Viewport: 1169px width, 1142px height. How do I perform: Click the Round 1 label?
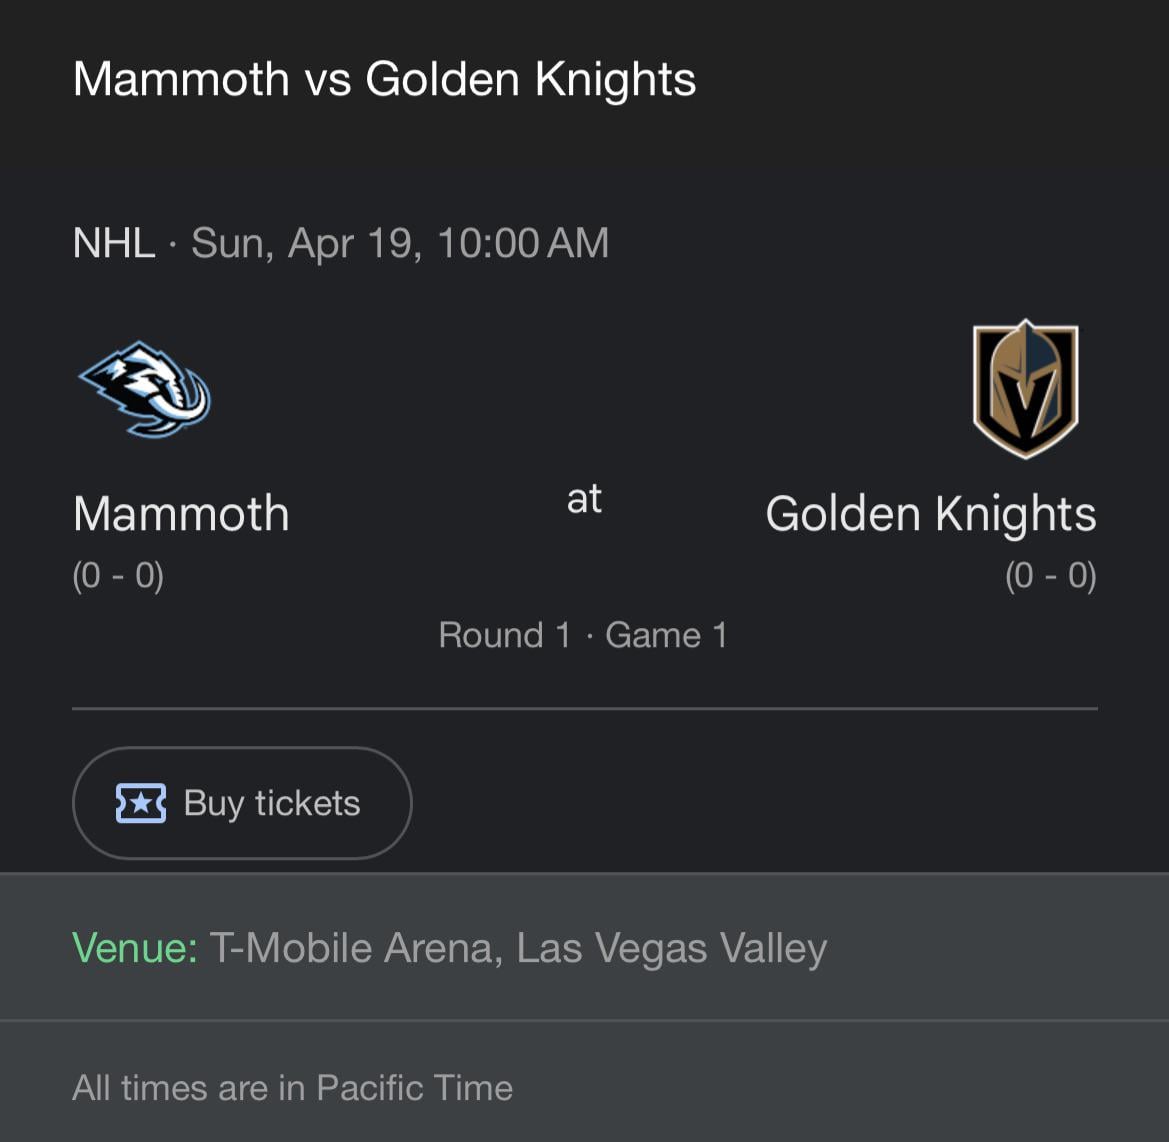(504, 635)
